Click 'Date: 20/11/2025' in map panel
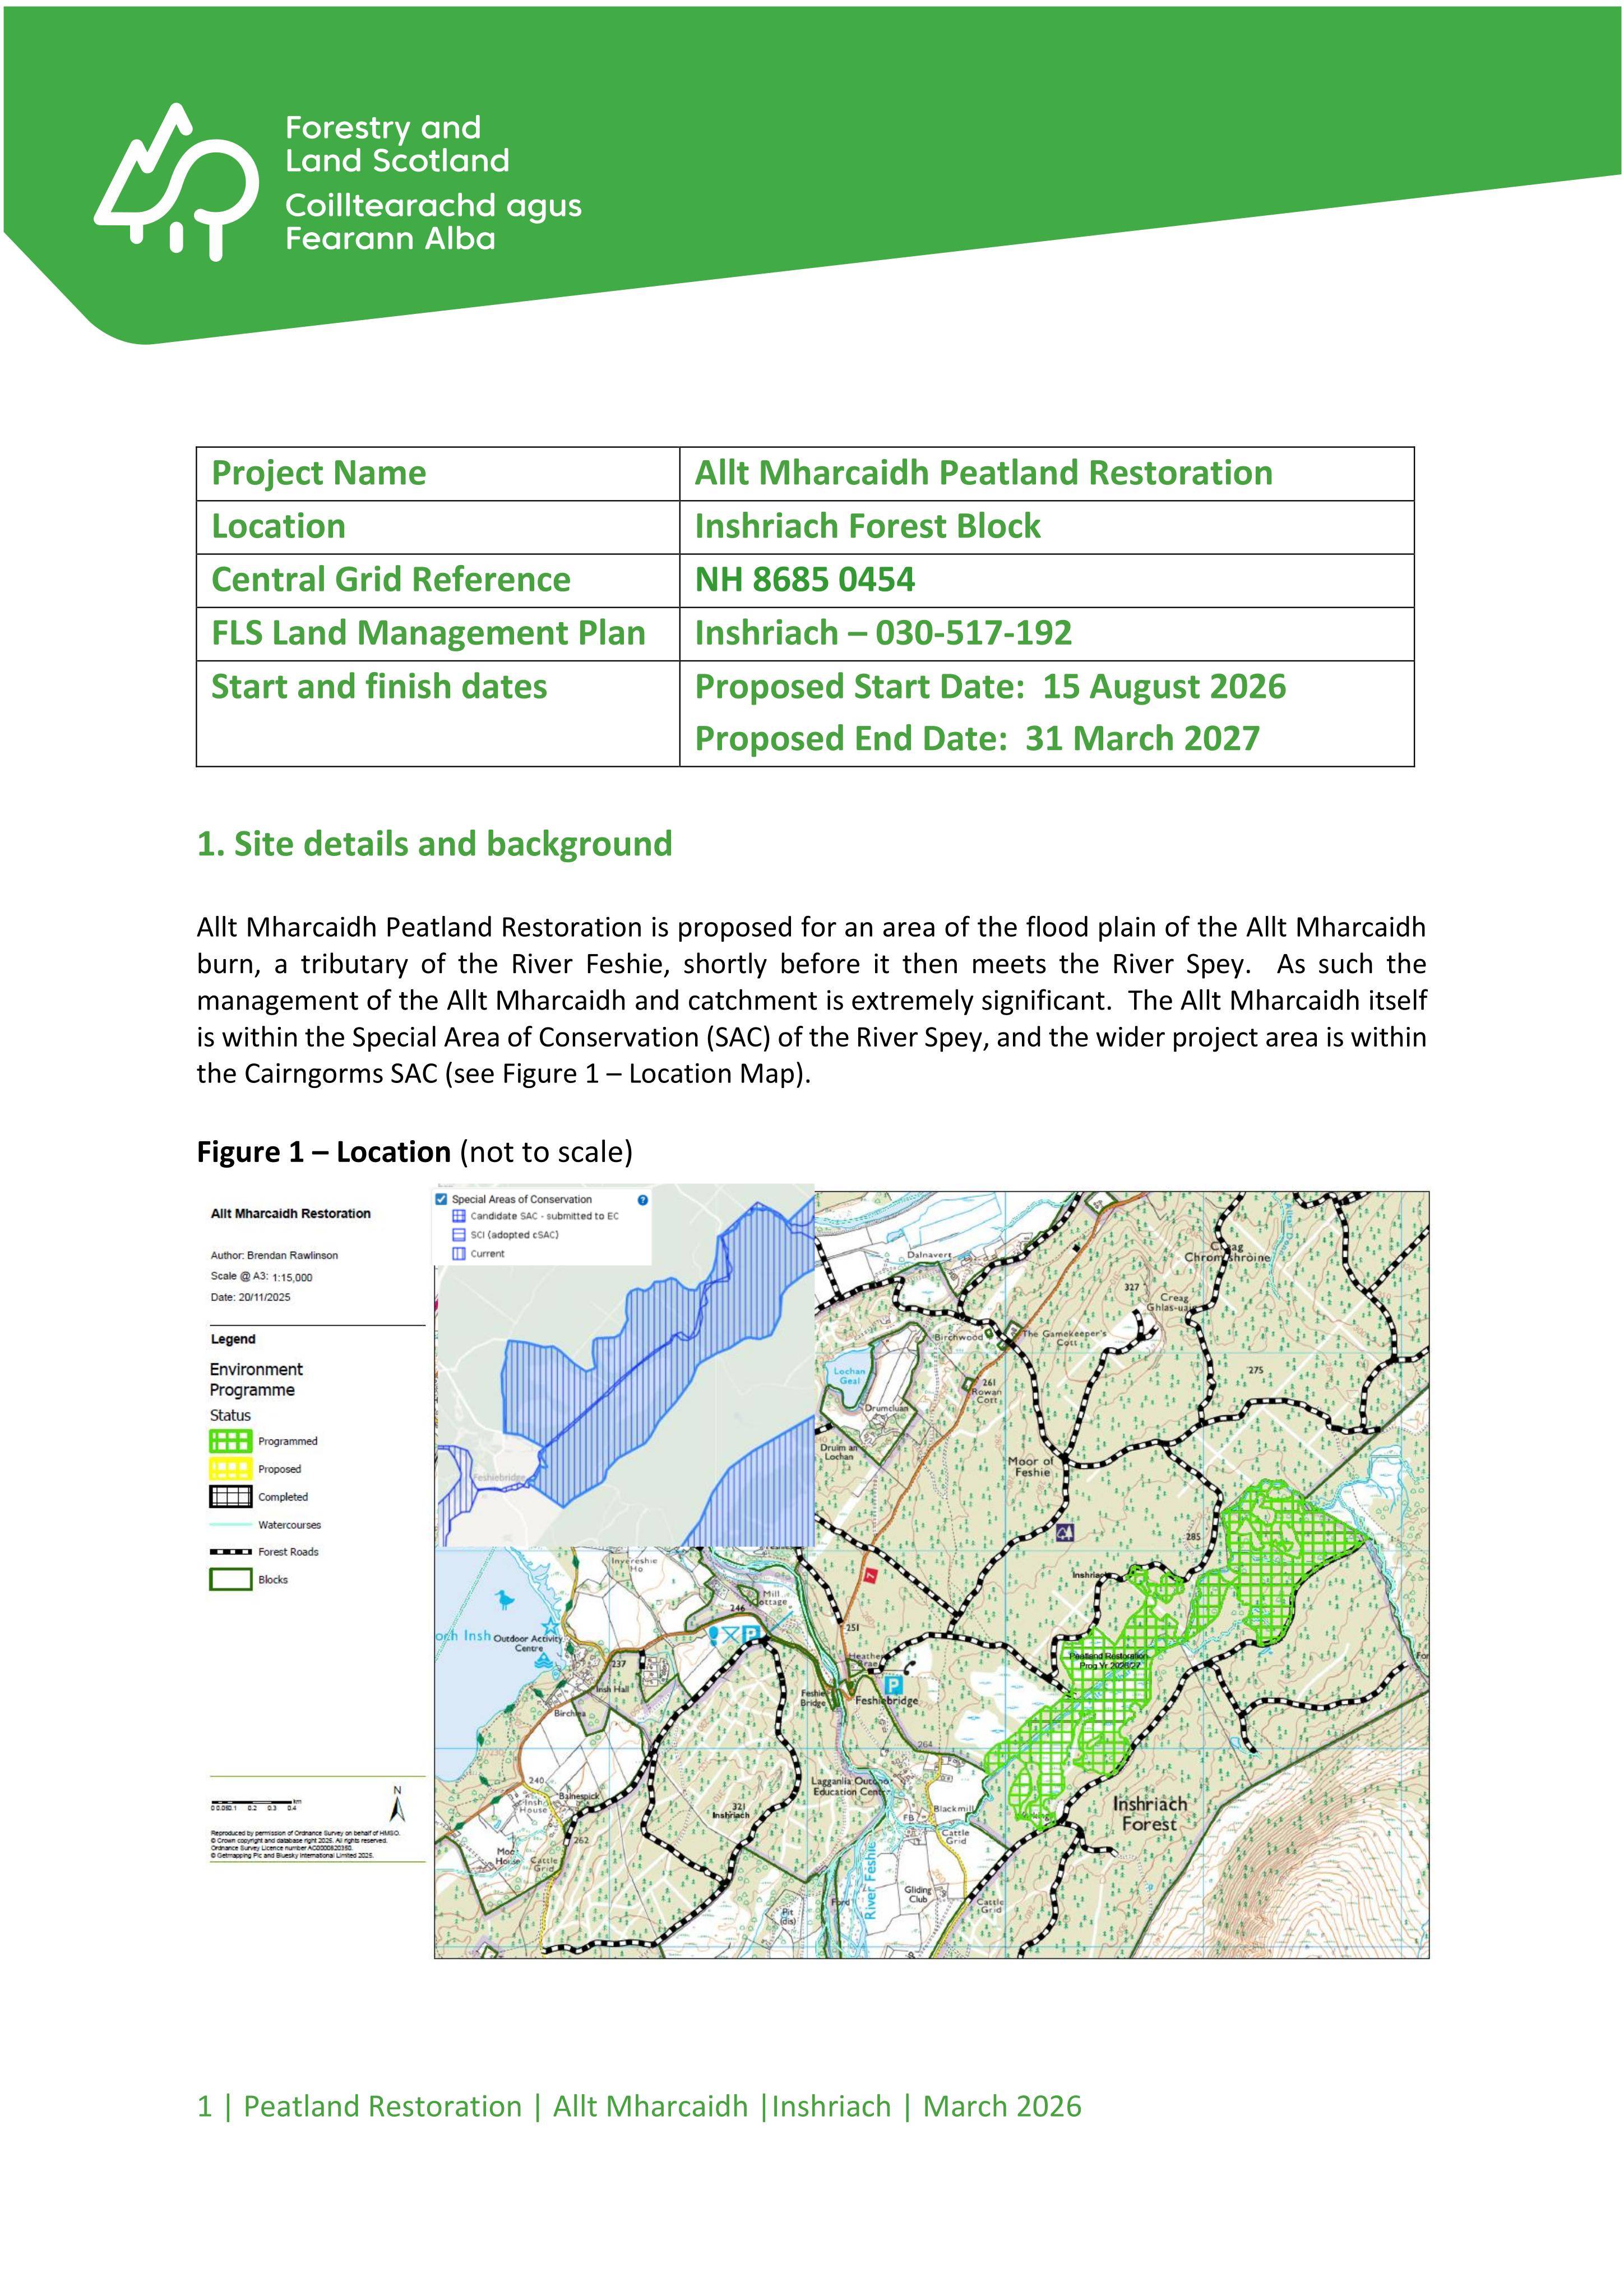 click(x=250, y=1297)
